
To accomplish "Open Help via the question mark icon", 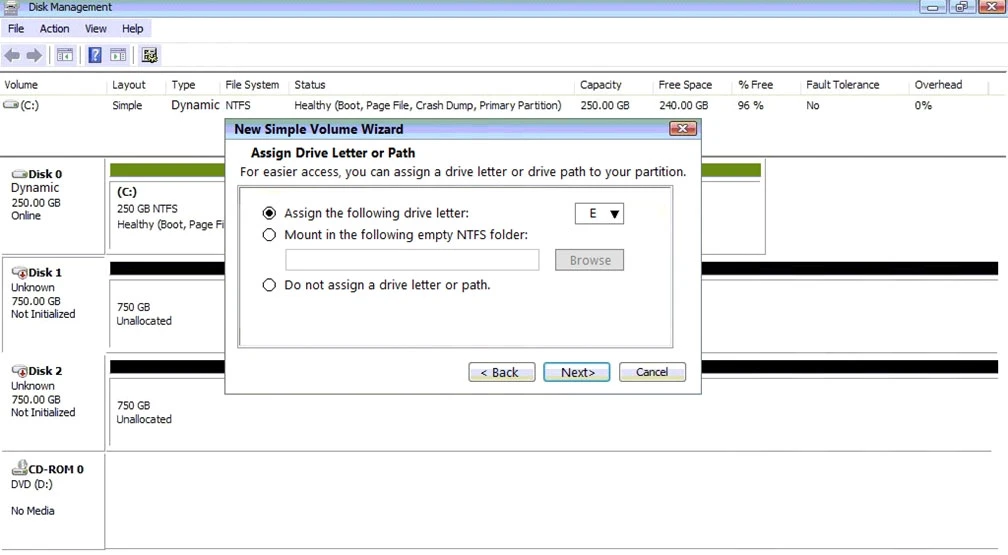I will tap(95, 56).
